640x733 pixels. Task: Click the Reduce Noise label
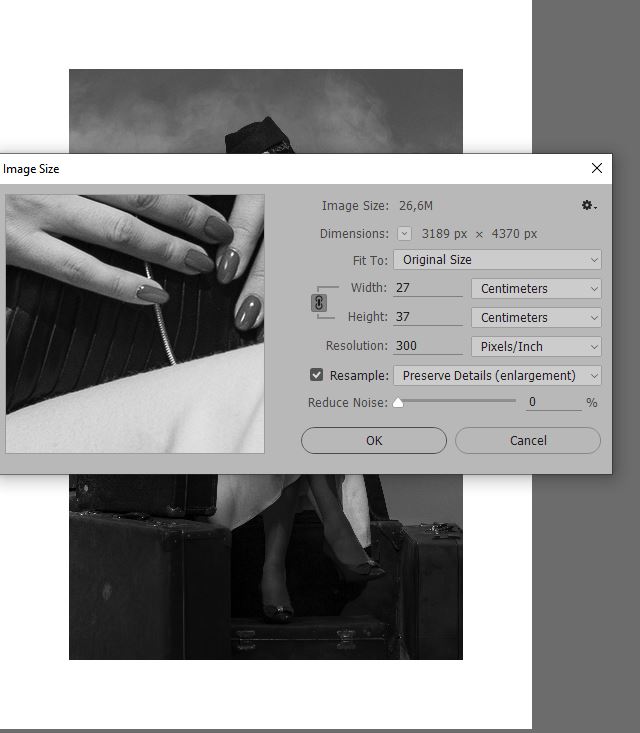pyautogui.click(x=348, y=402)
